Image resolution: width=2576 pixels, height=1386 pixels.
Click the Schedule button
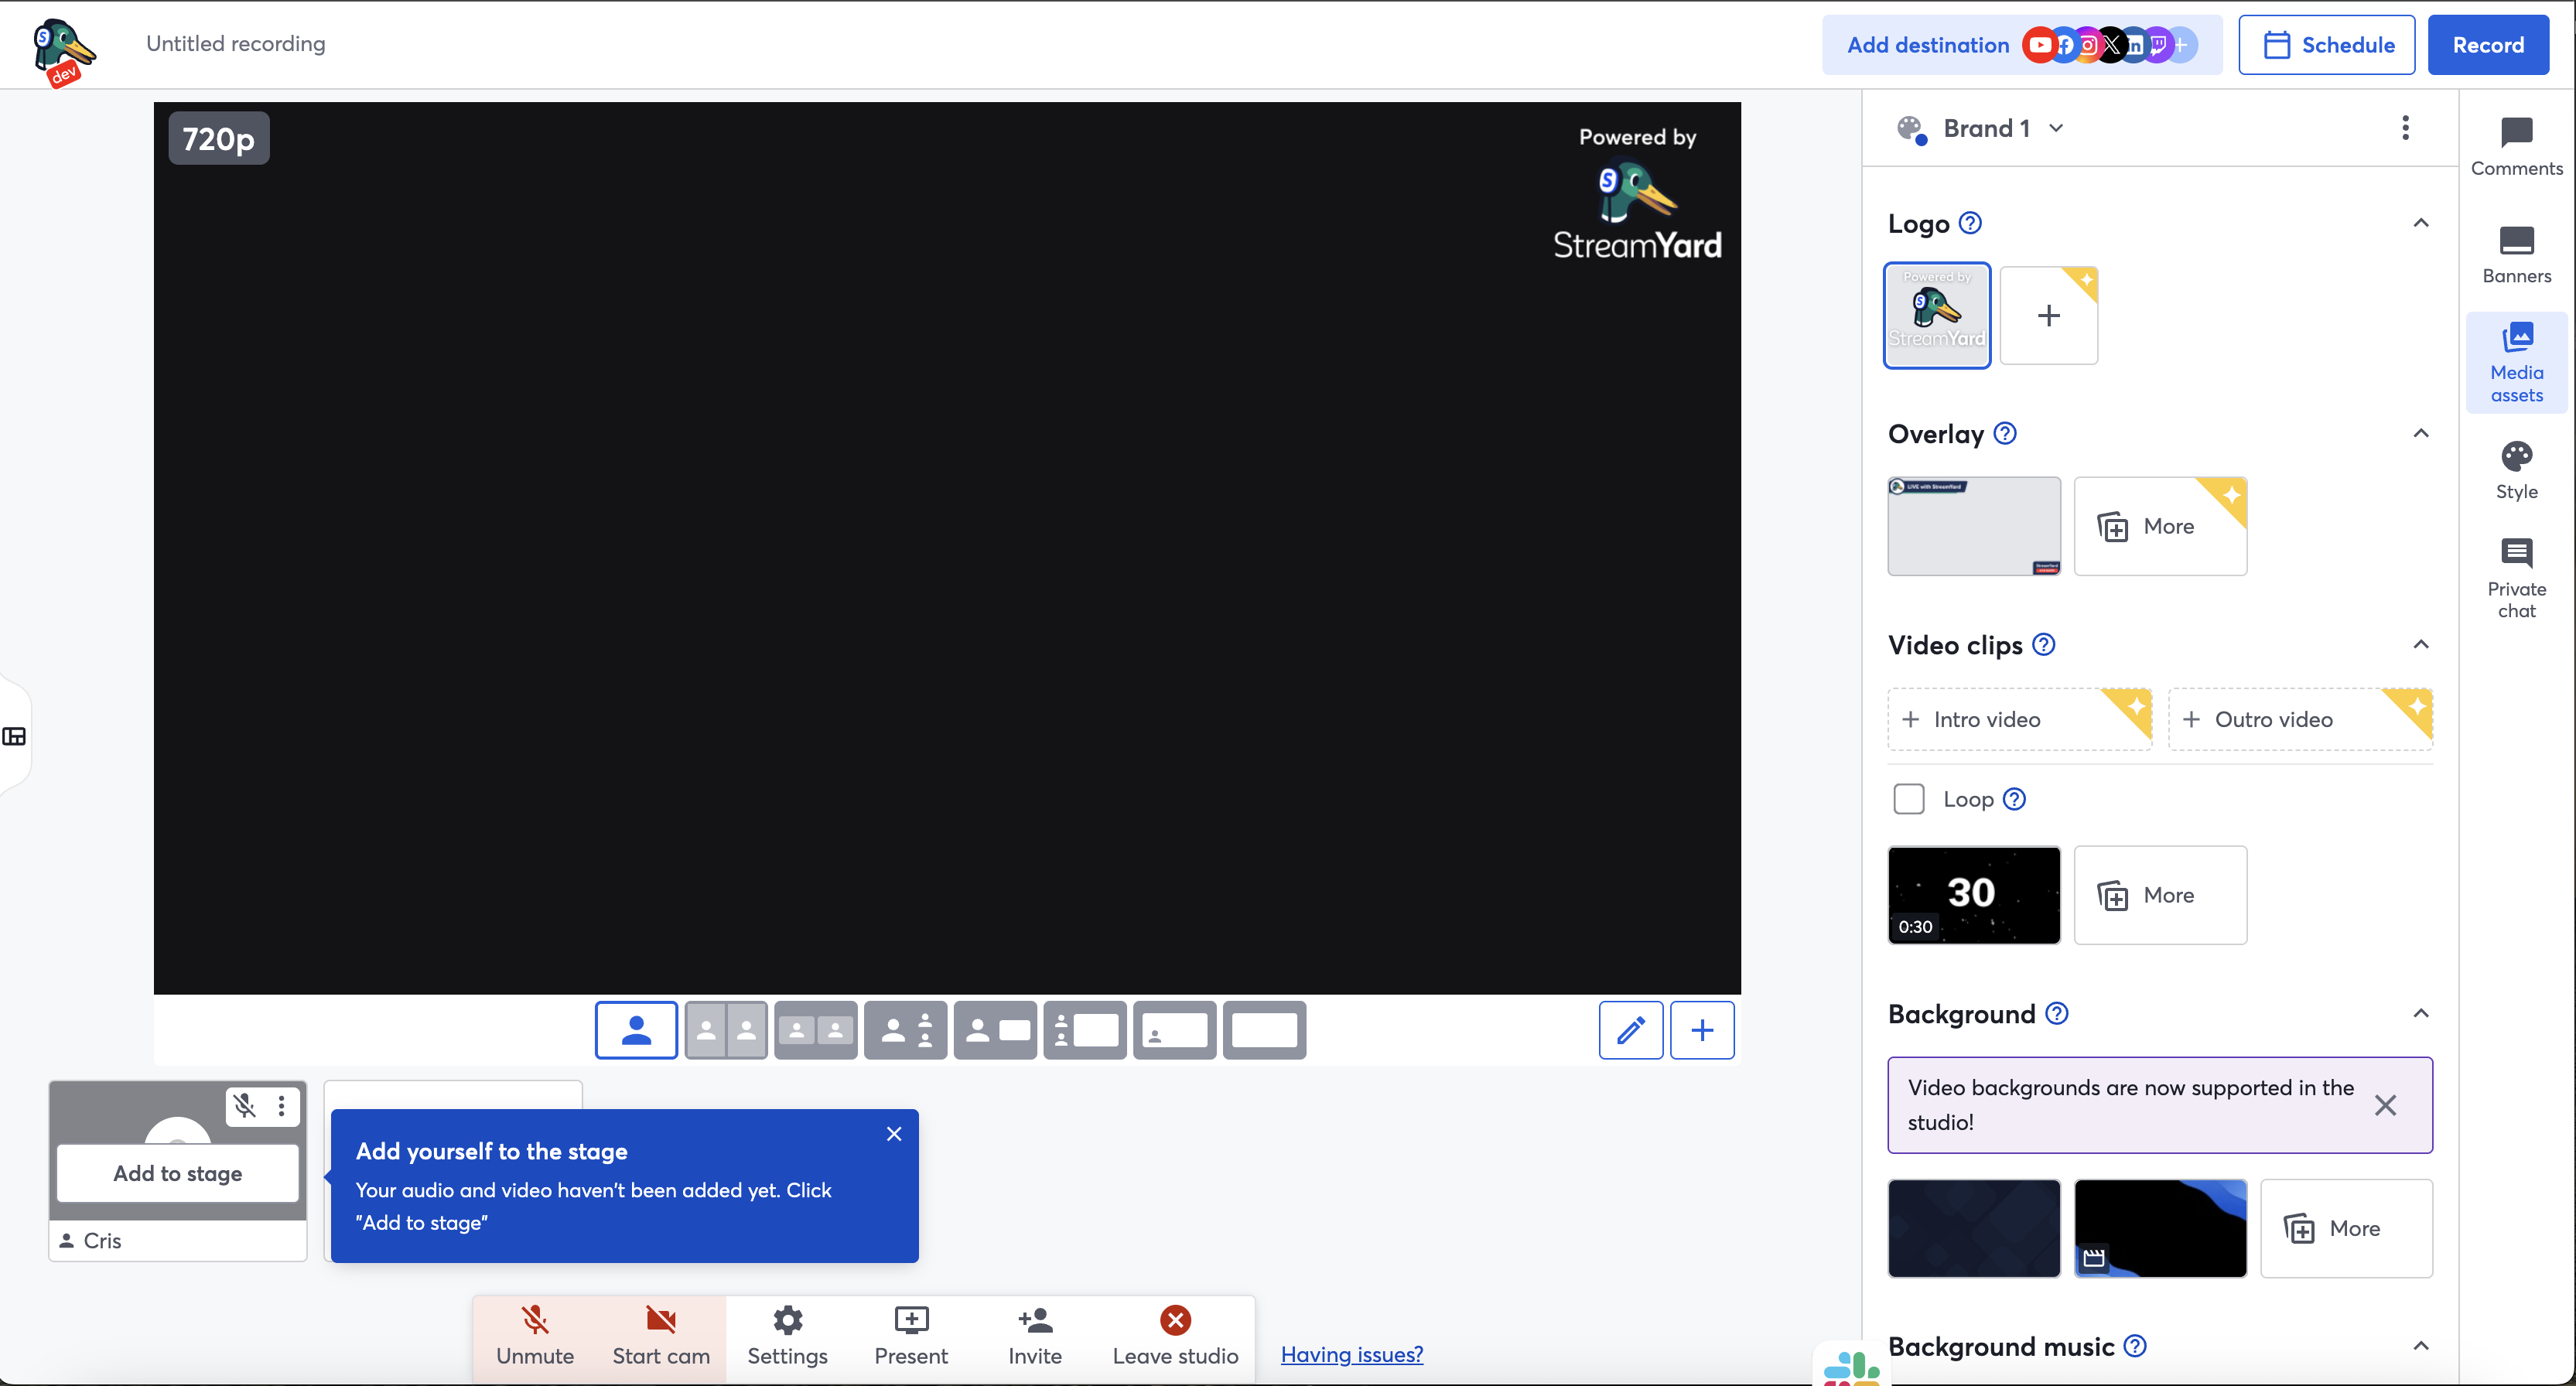2327,45
